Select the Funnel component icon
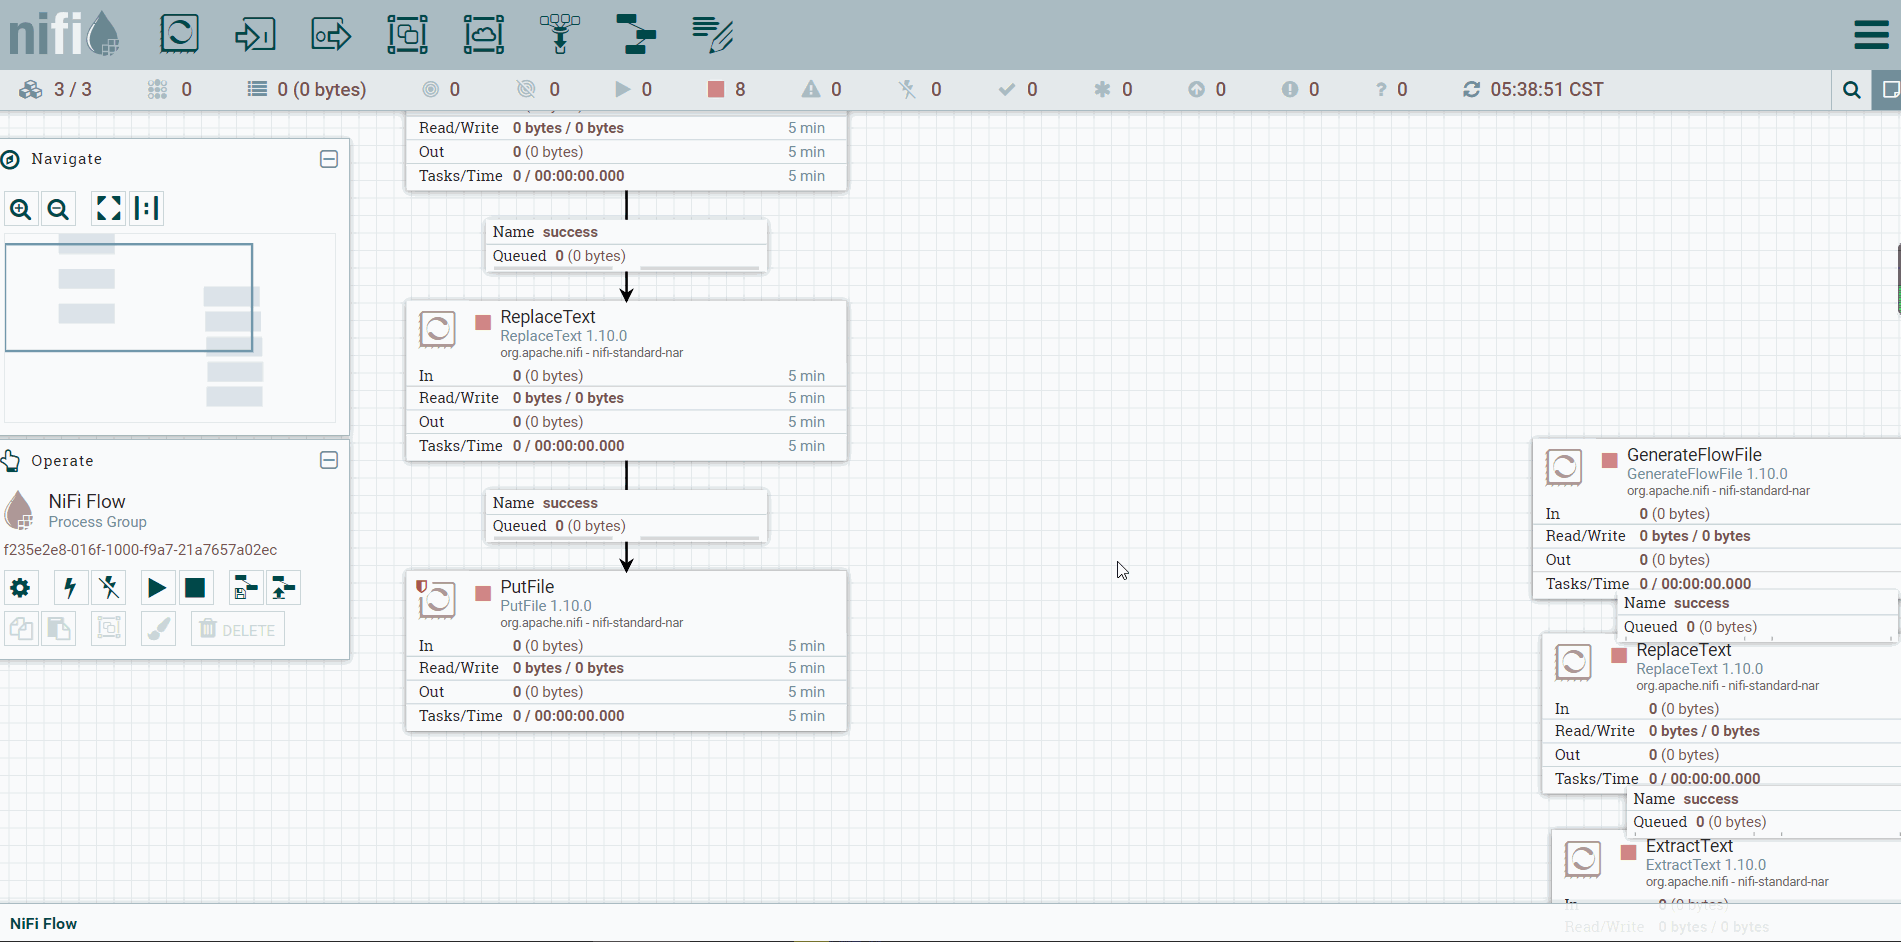1901x942 pixels. coord(560,34)
